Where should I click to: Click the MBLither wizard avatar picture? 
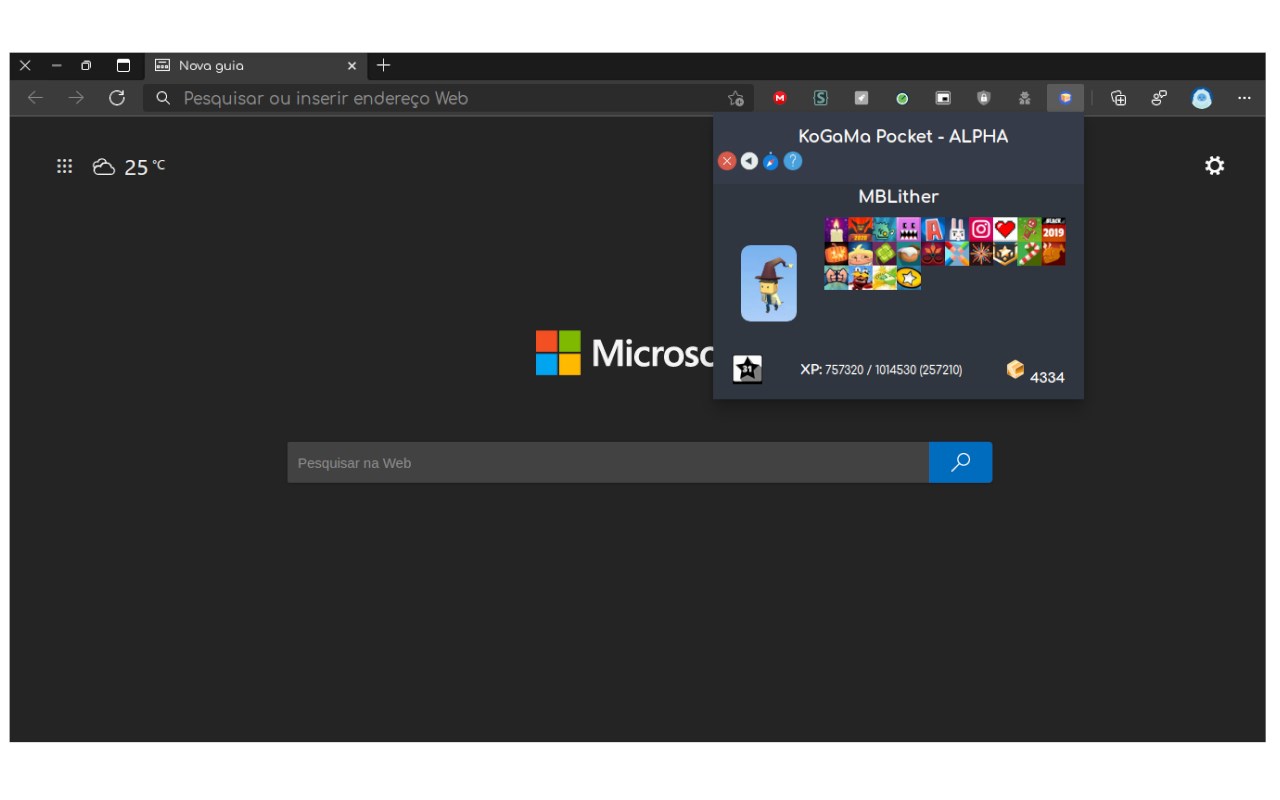point(769,283)
